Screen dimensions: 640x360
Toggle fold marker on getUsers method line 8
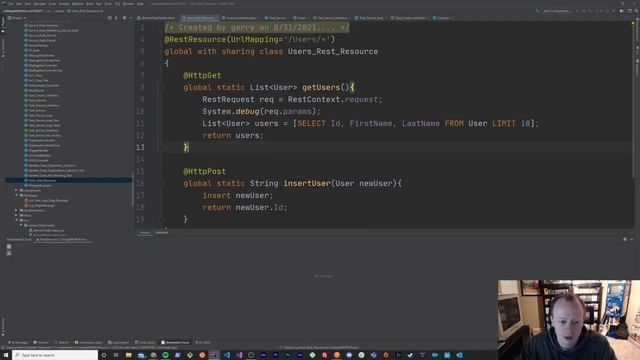pos(161,87)
